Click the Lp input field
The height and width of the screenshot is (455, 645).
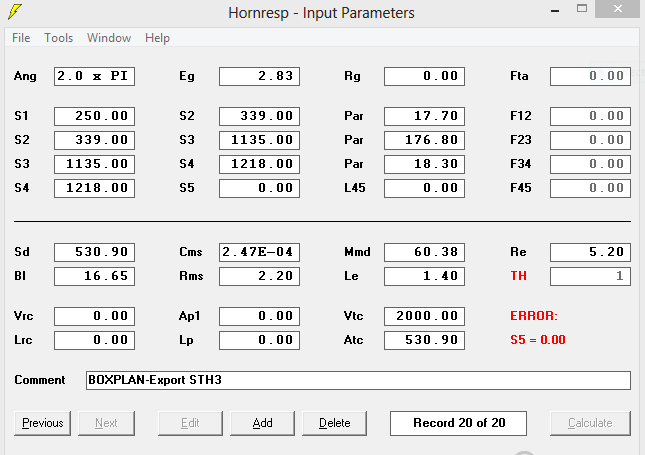click(x=260, y=341)
